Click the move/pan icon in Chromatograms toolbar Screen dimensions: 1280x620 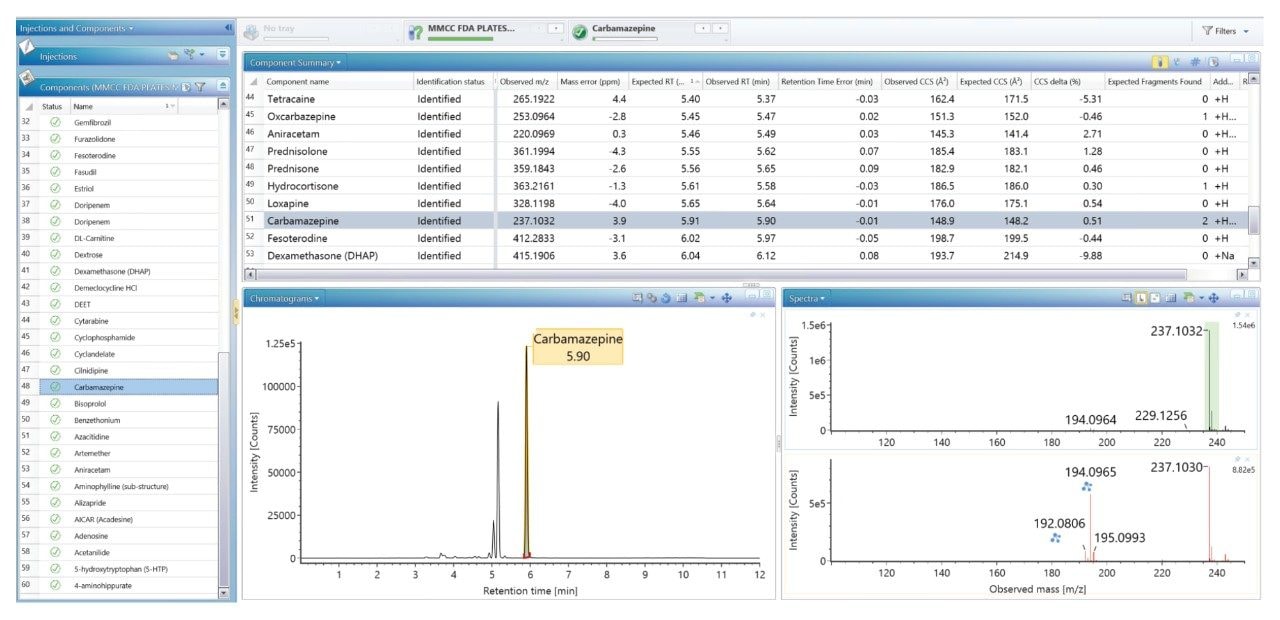coord(727,297)
